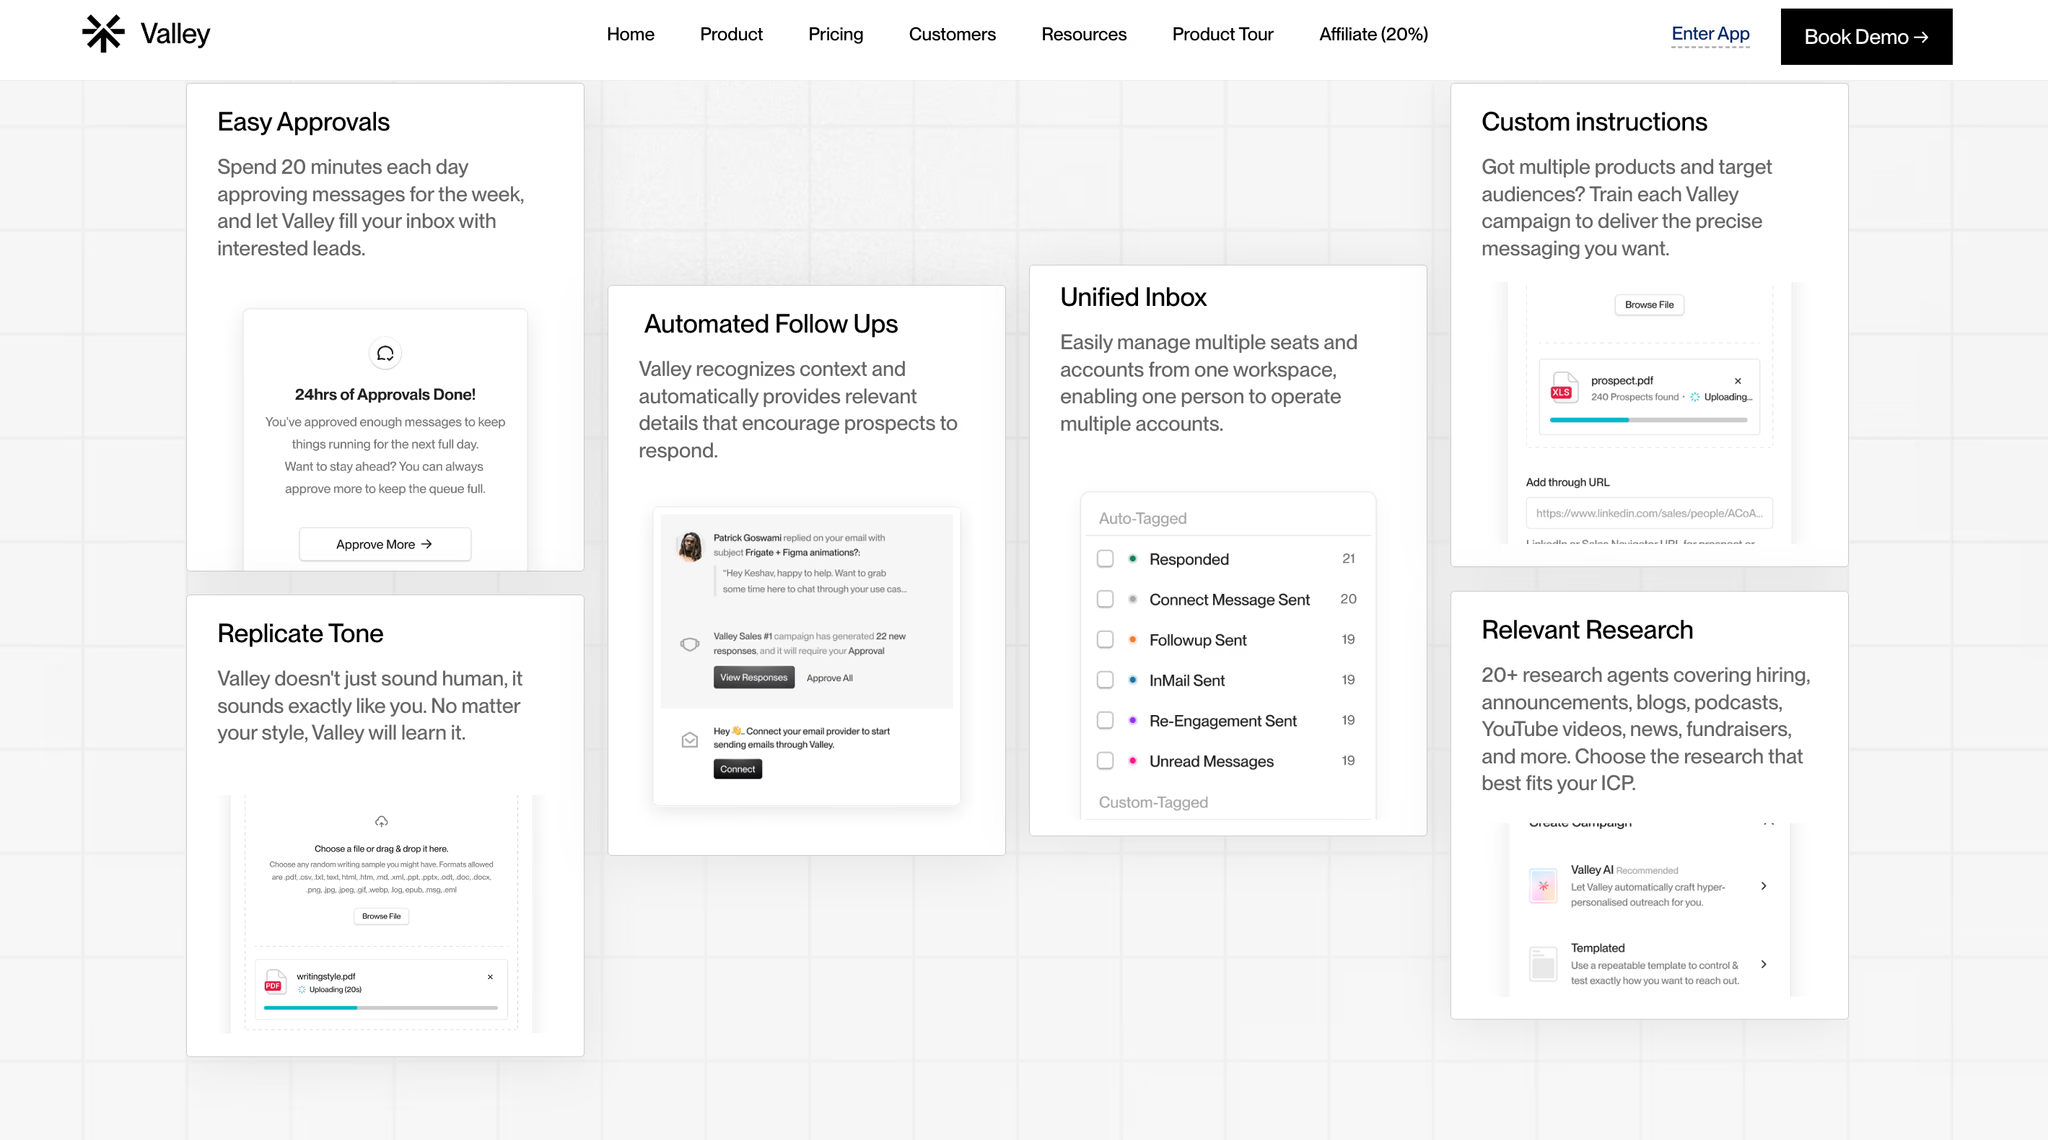The image size is (2048, 1140).
Task: Click Browse File in Custom instructions card
Action: tap(1649, 305)
